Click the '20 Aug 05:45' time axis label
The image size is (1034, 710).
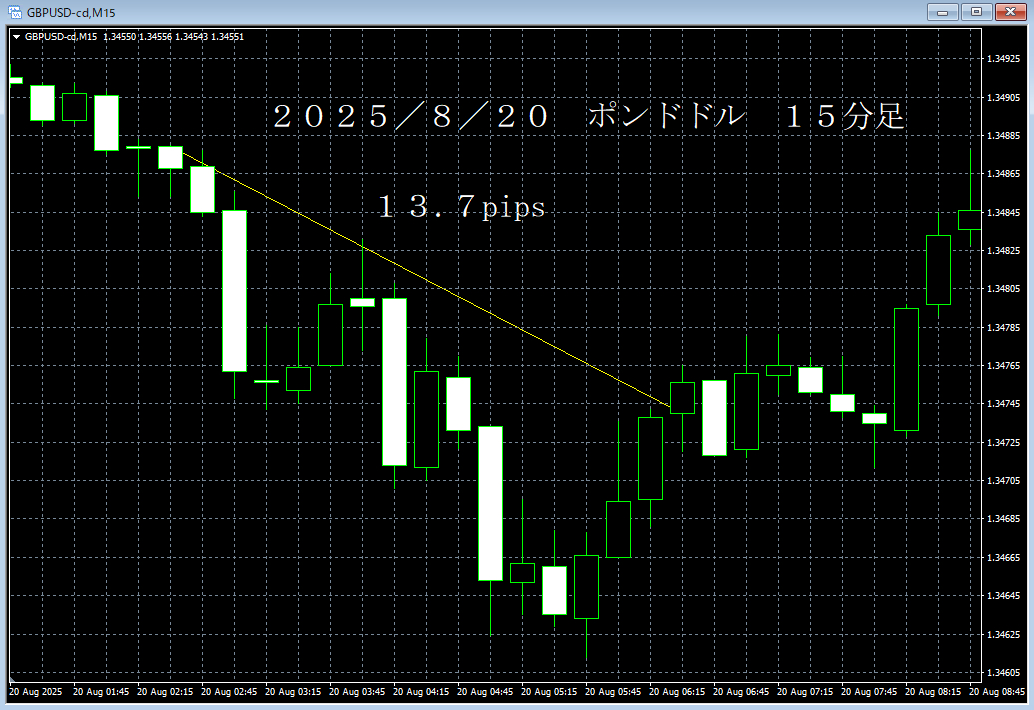pyautogui.click(x=613, y=692)
